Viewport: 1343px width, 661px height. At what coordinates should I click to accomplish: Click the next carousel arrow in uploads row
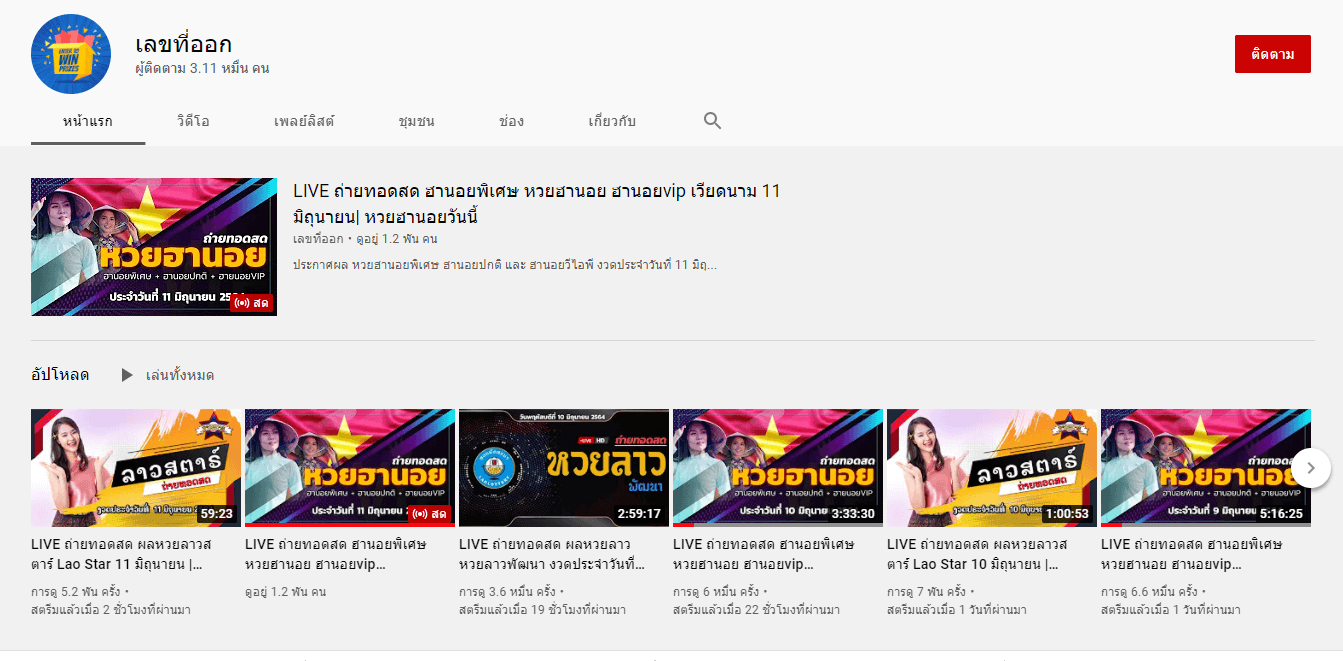pos(1311,467)
